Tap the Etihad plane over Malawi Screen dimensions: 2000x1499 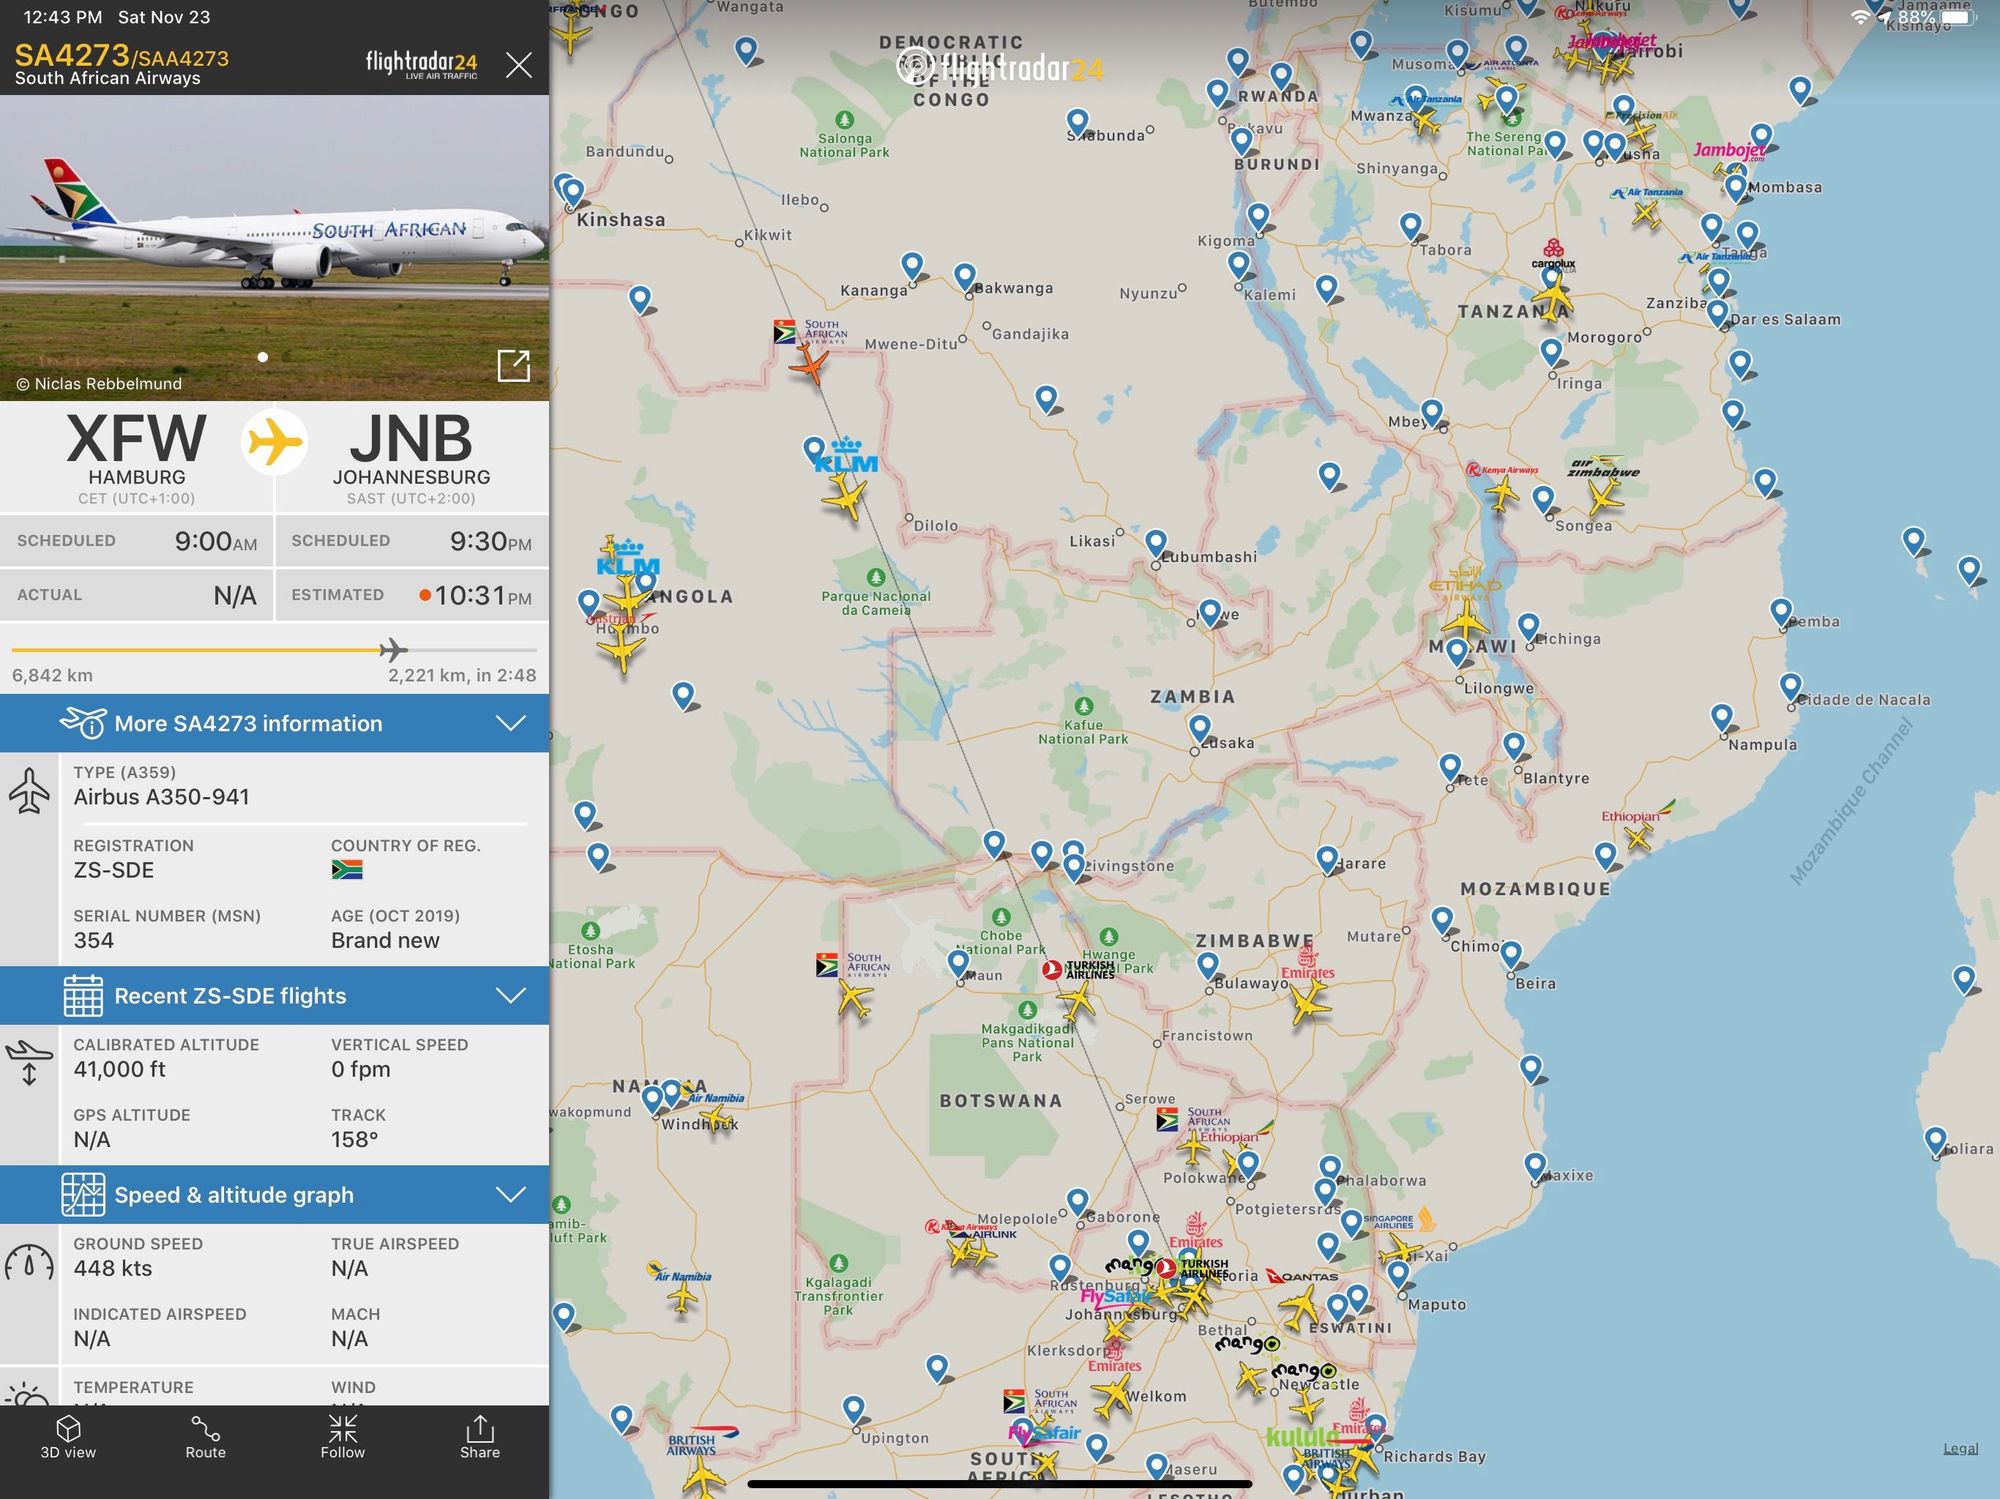(x=1466, y=620)
